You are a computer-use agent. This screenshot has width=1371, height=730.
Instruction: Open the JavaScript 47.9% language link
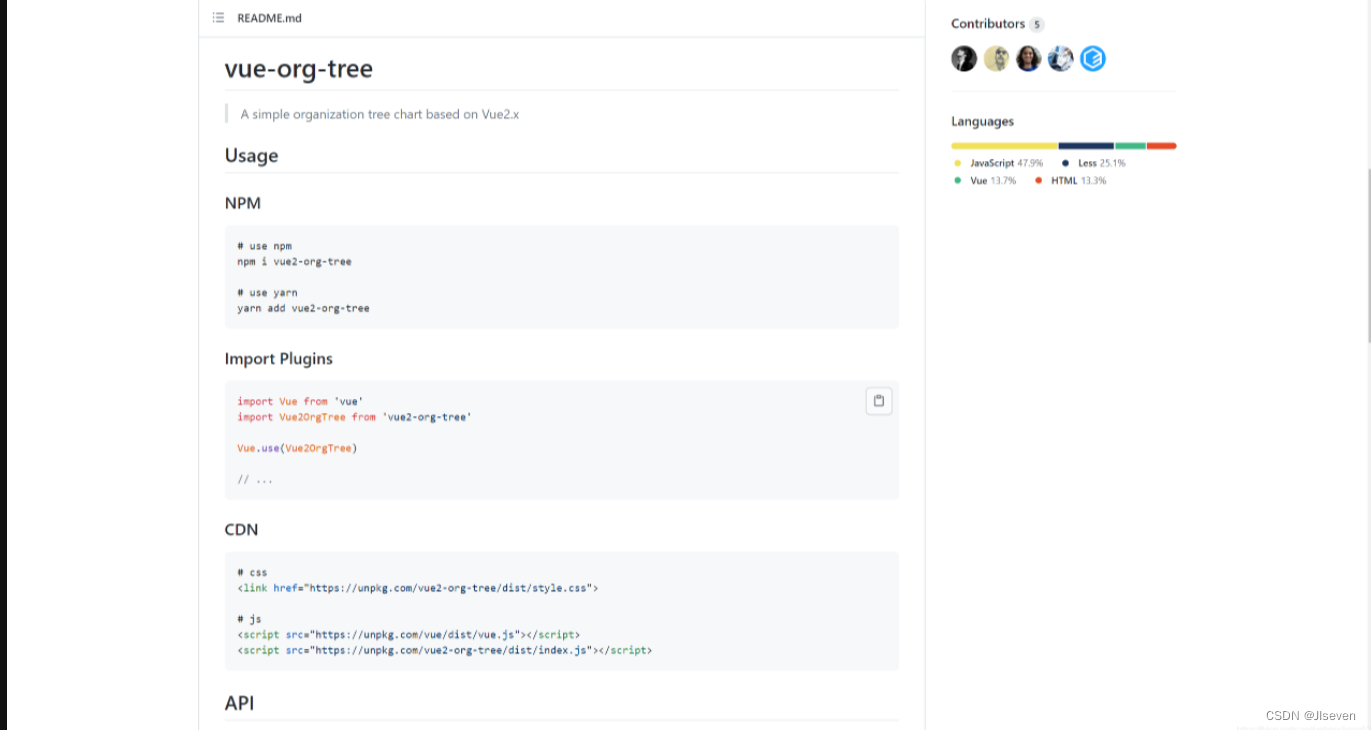tap(1005, 163)
